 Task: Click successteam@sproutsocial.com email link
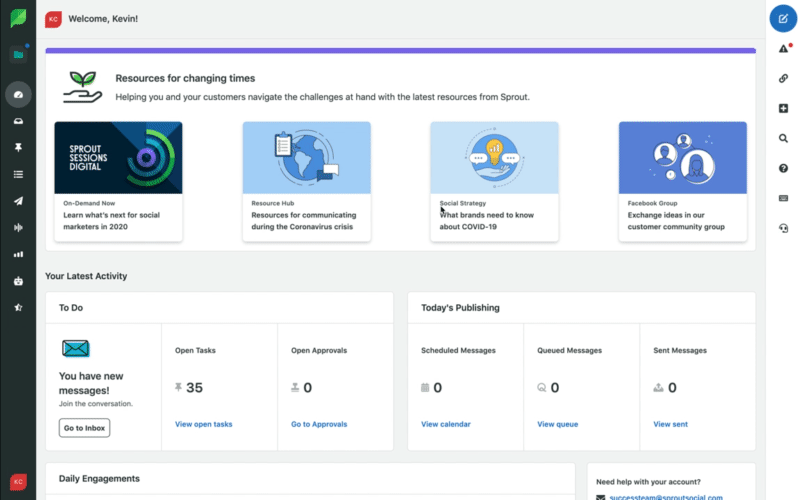666,497
